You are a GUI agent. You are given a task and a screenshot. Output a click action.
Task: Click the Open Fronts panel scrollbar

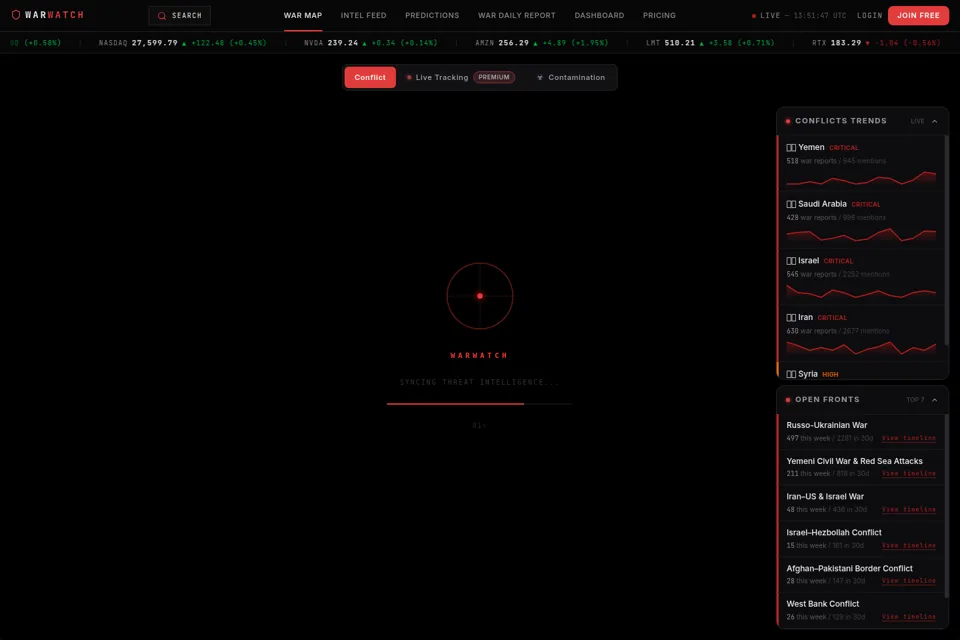click(x=947, y=505)
